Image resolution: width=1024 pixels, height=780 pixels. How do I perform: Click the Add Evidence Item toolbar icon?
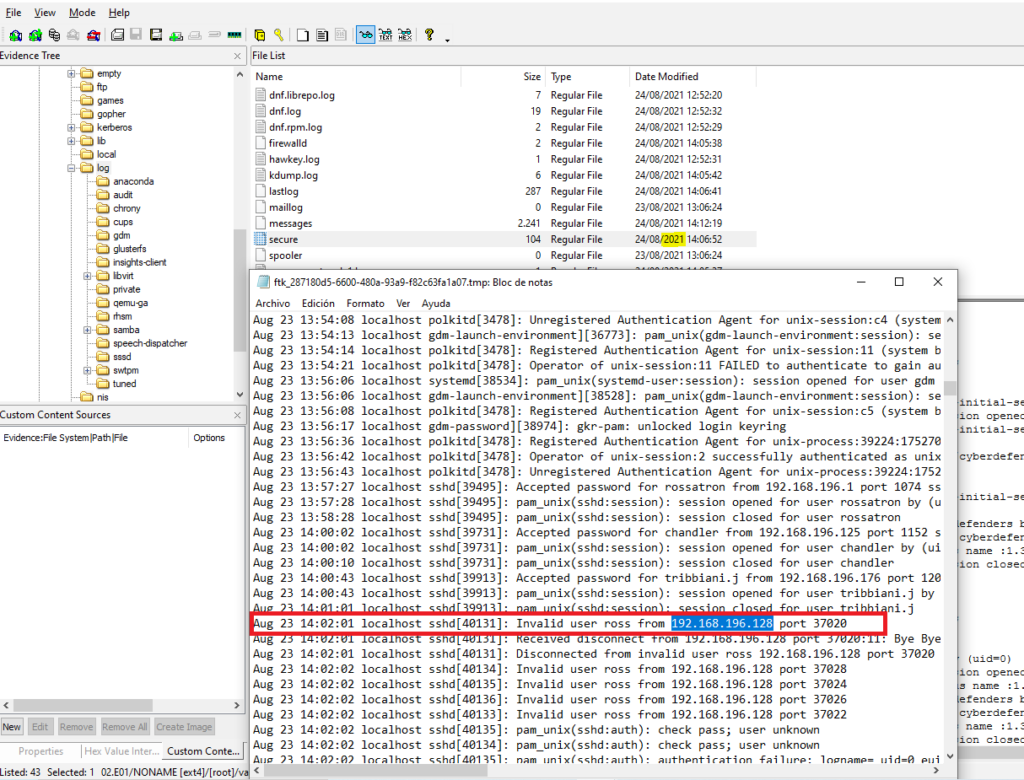(x=15, y=34)
